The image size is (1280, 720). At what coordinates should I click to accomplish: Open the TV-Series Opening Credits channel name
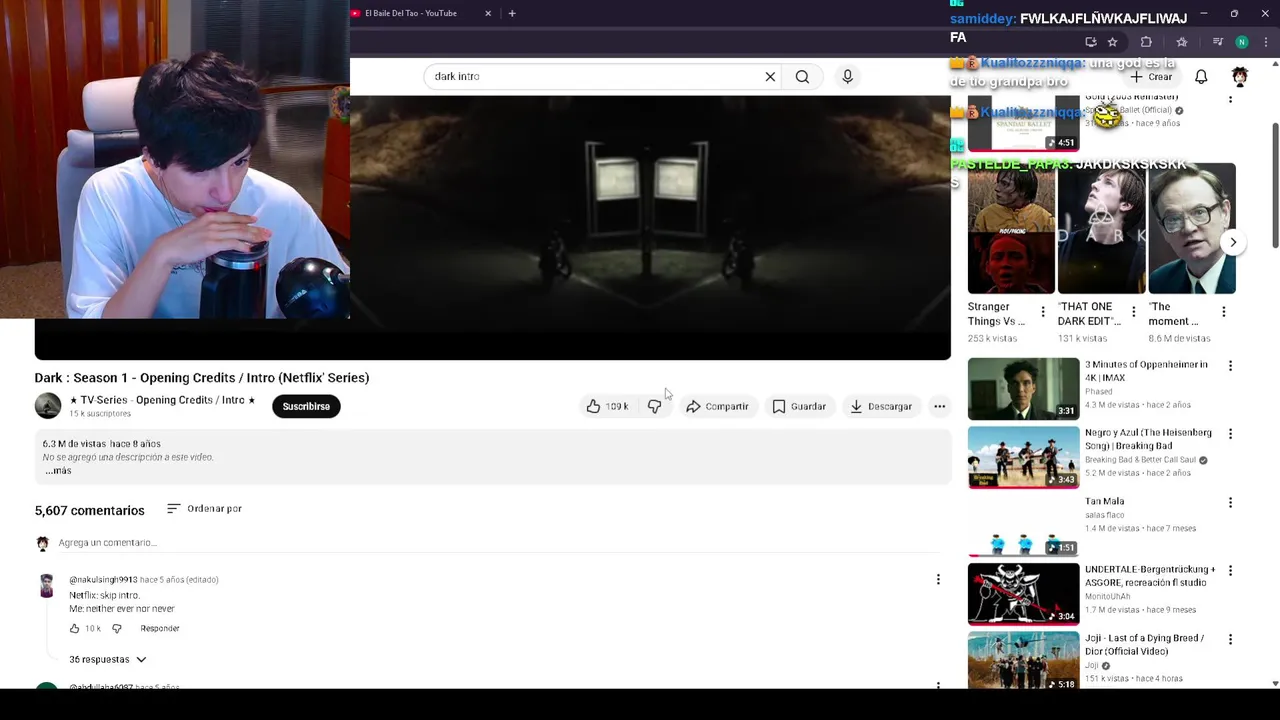tap(162, 400)
